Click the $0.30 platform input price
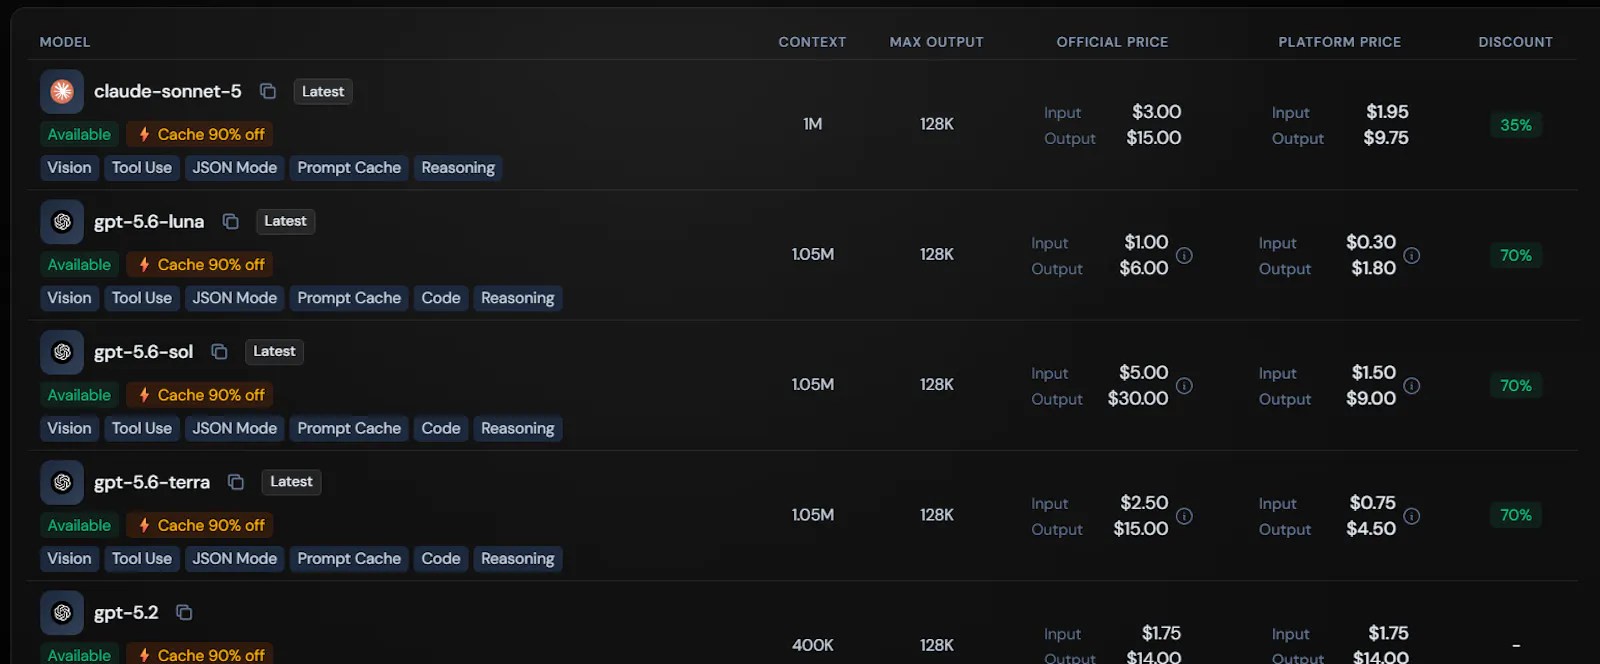This screenshot has width=1600, height=664. pos(1371,242)
